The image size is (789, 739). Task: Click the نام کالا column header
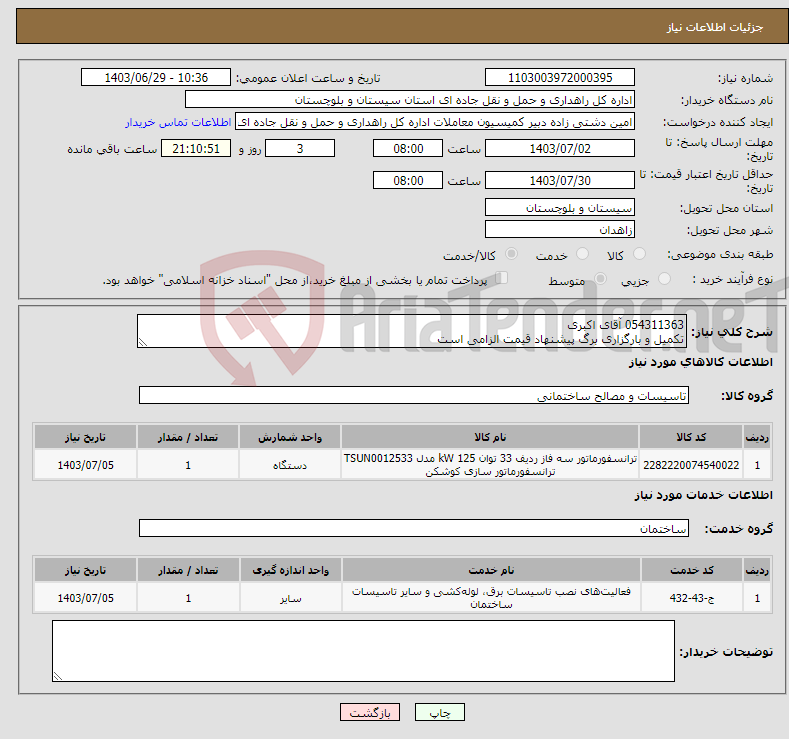(490, 437)
